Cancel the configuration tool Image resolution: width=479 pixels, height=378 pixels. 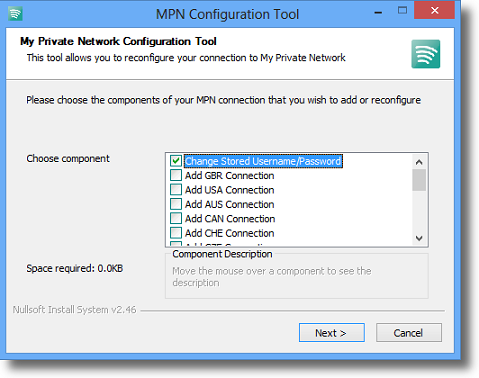tap(409, 333)
